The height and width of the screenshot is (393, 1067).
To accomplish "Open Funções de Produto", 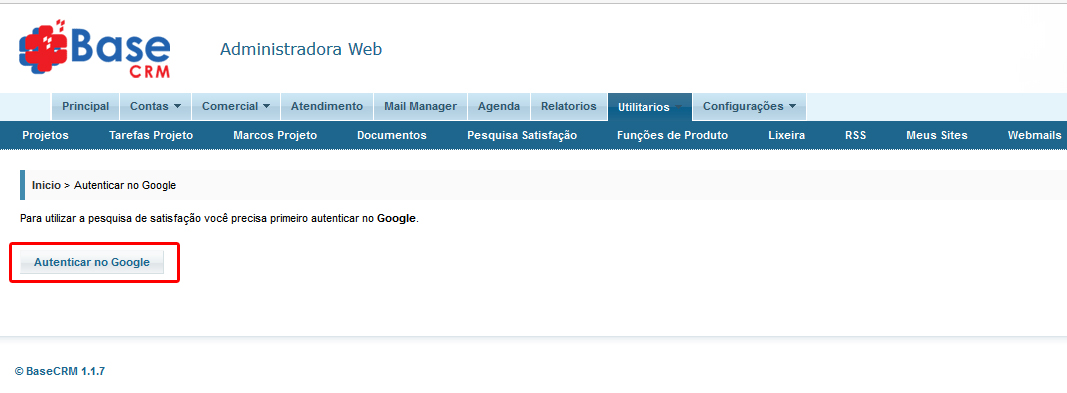I will pos(672,135).
